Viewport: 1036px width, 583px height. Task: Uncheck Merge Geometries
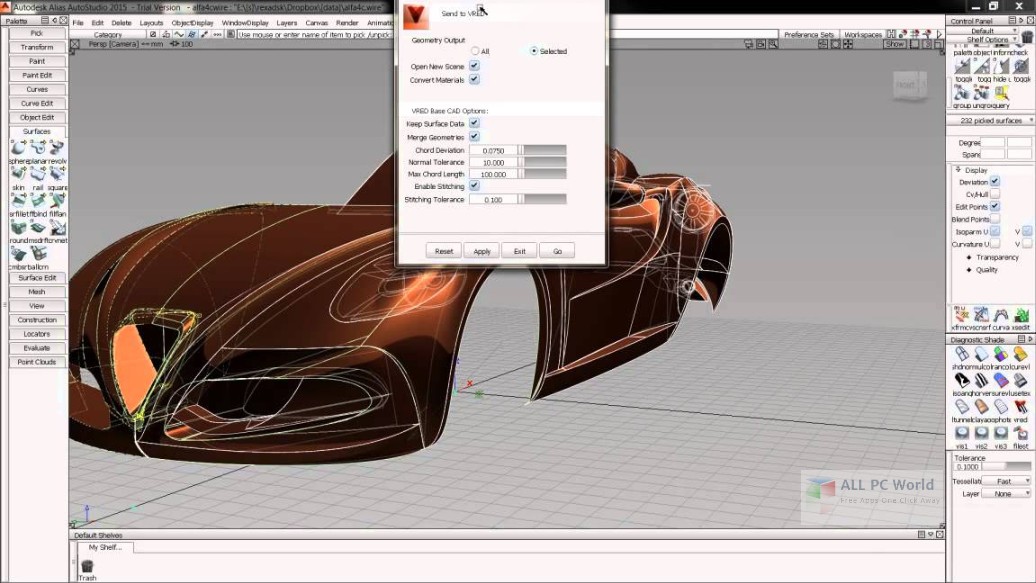click(x=474, y=137)
